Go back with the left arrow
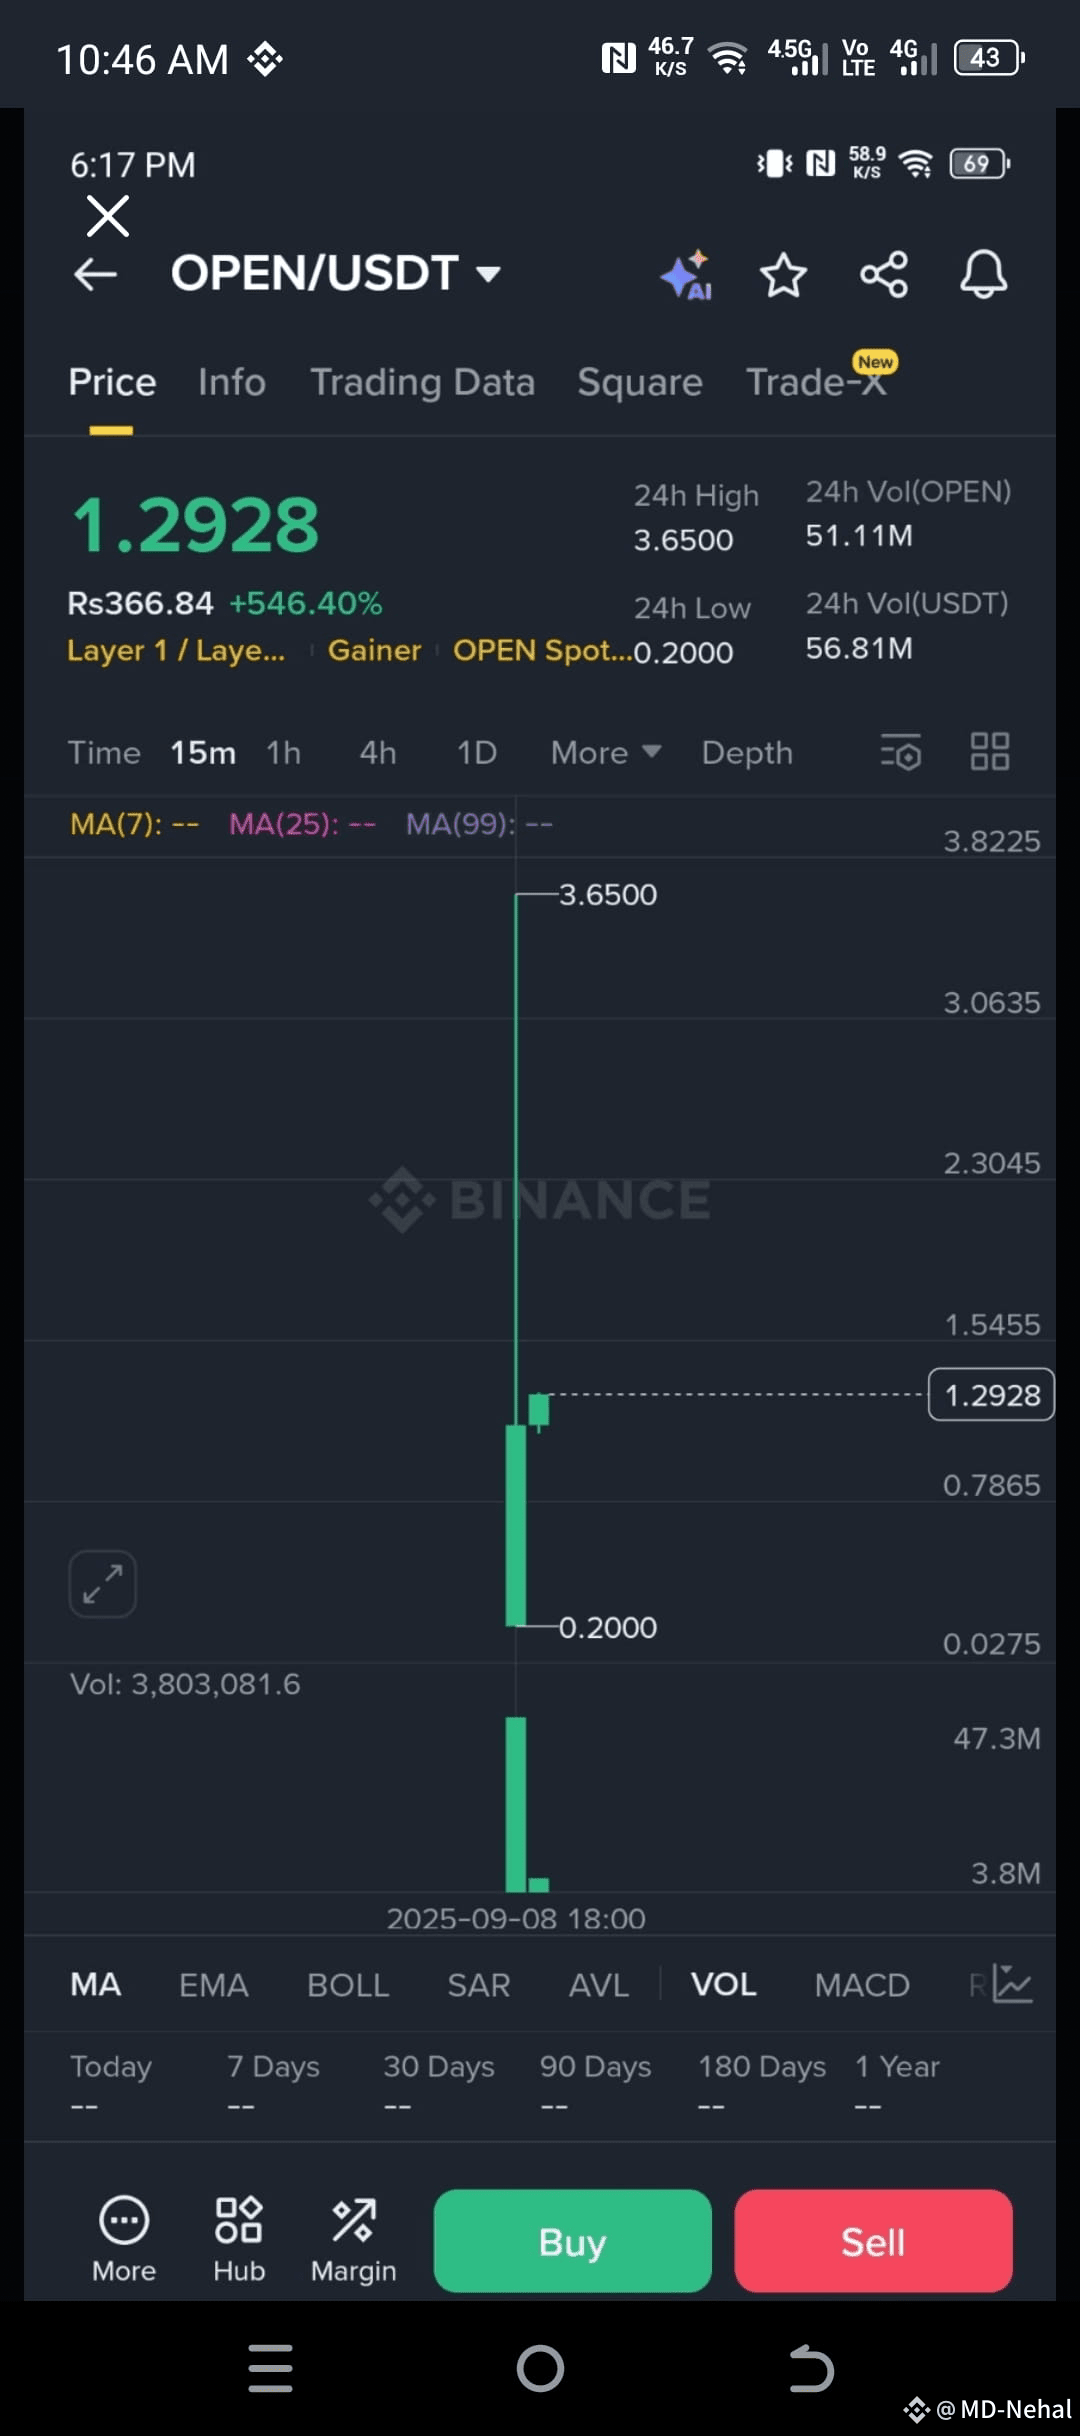The image size is (1080, 2436). click(x=95, y=275)
